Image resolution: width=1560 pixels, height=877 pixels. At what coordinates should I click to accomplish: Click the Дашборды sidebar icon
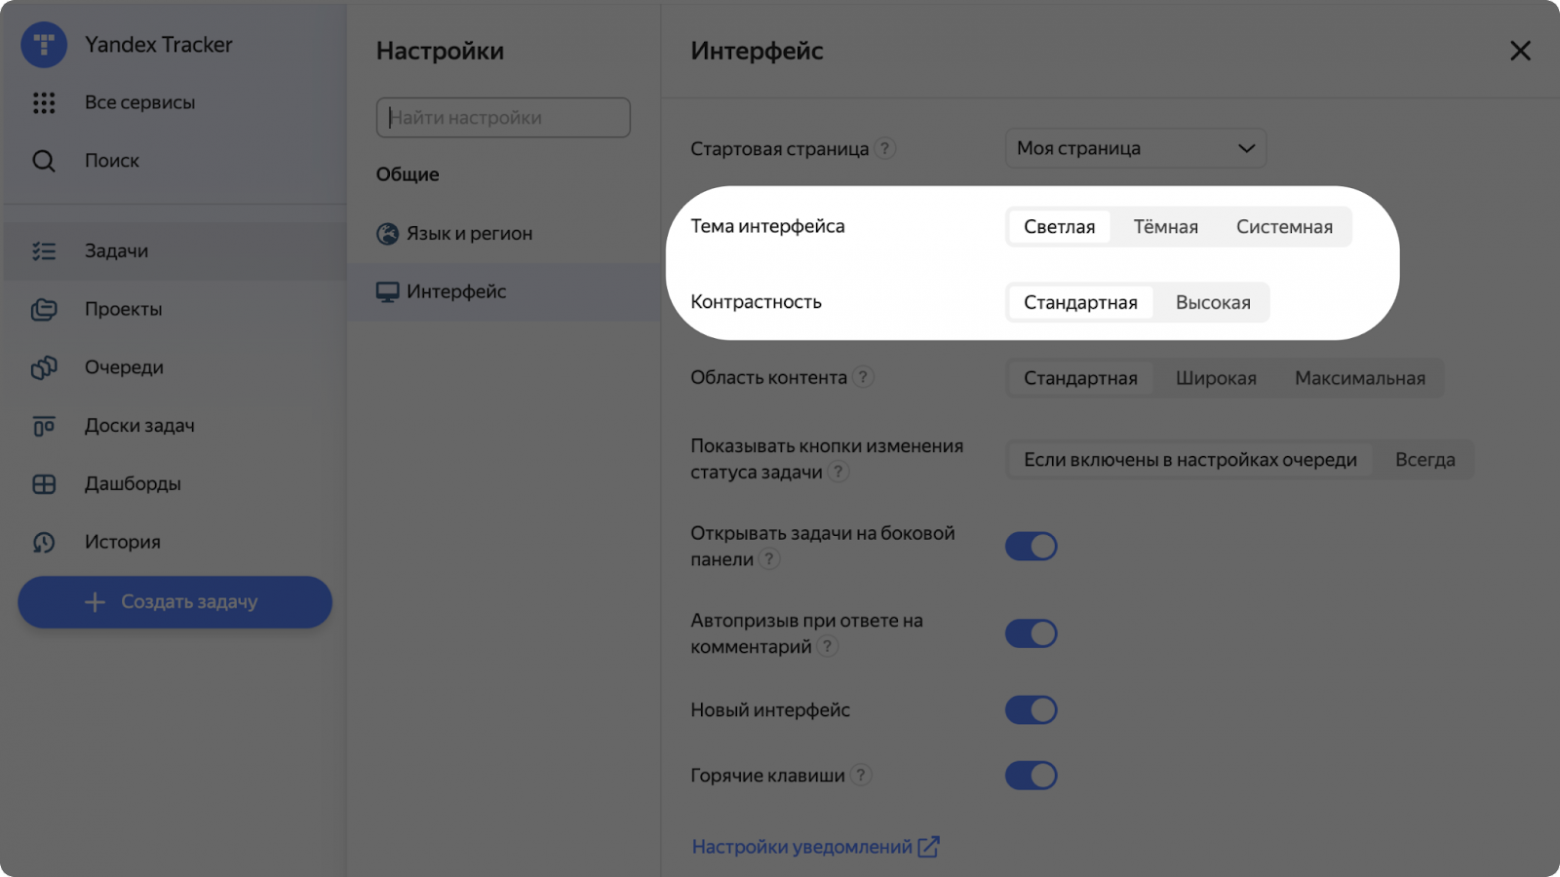pyautogui.click(x=44, y=483)
